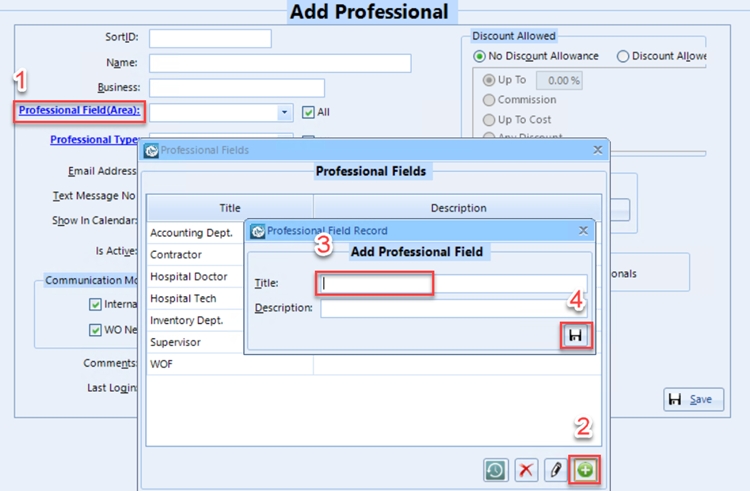Click the Professional Field(Area) link

[80, 110]
